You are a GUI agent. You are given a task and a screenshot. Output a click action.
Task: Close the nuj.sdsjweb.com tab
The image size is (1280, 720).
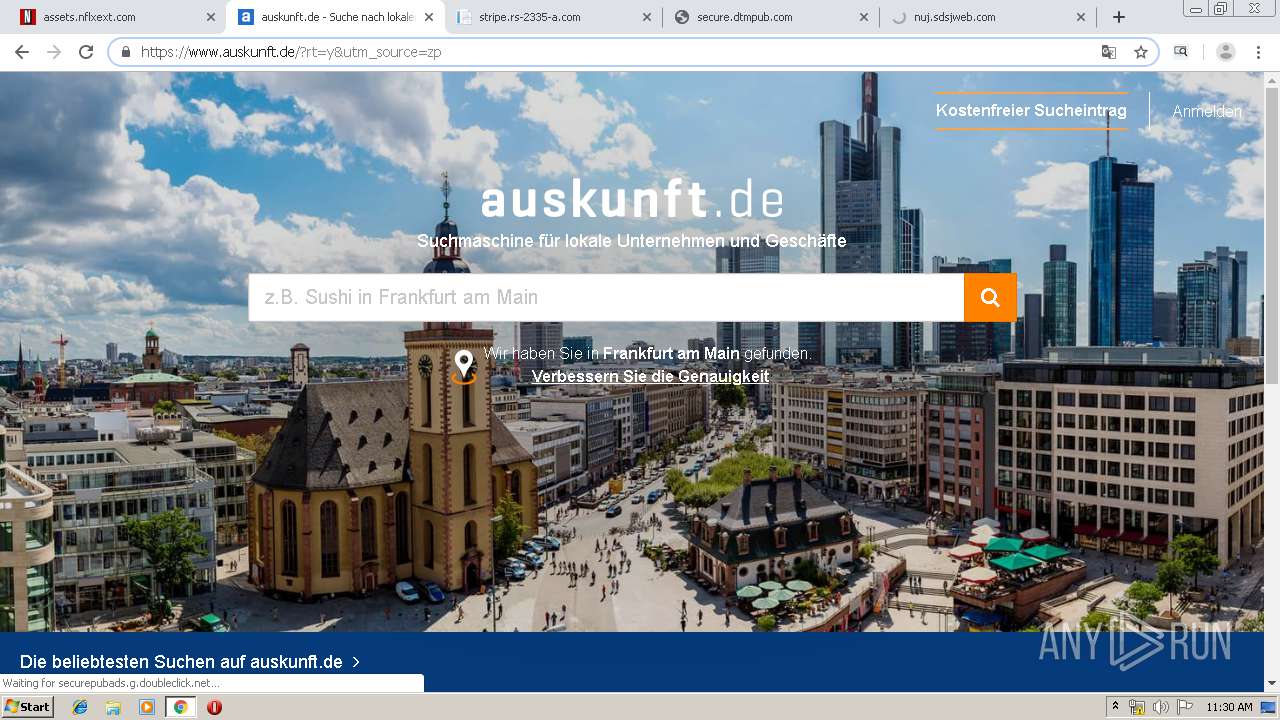(x=1081, y=17)
